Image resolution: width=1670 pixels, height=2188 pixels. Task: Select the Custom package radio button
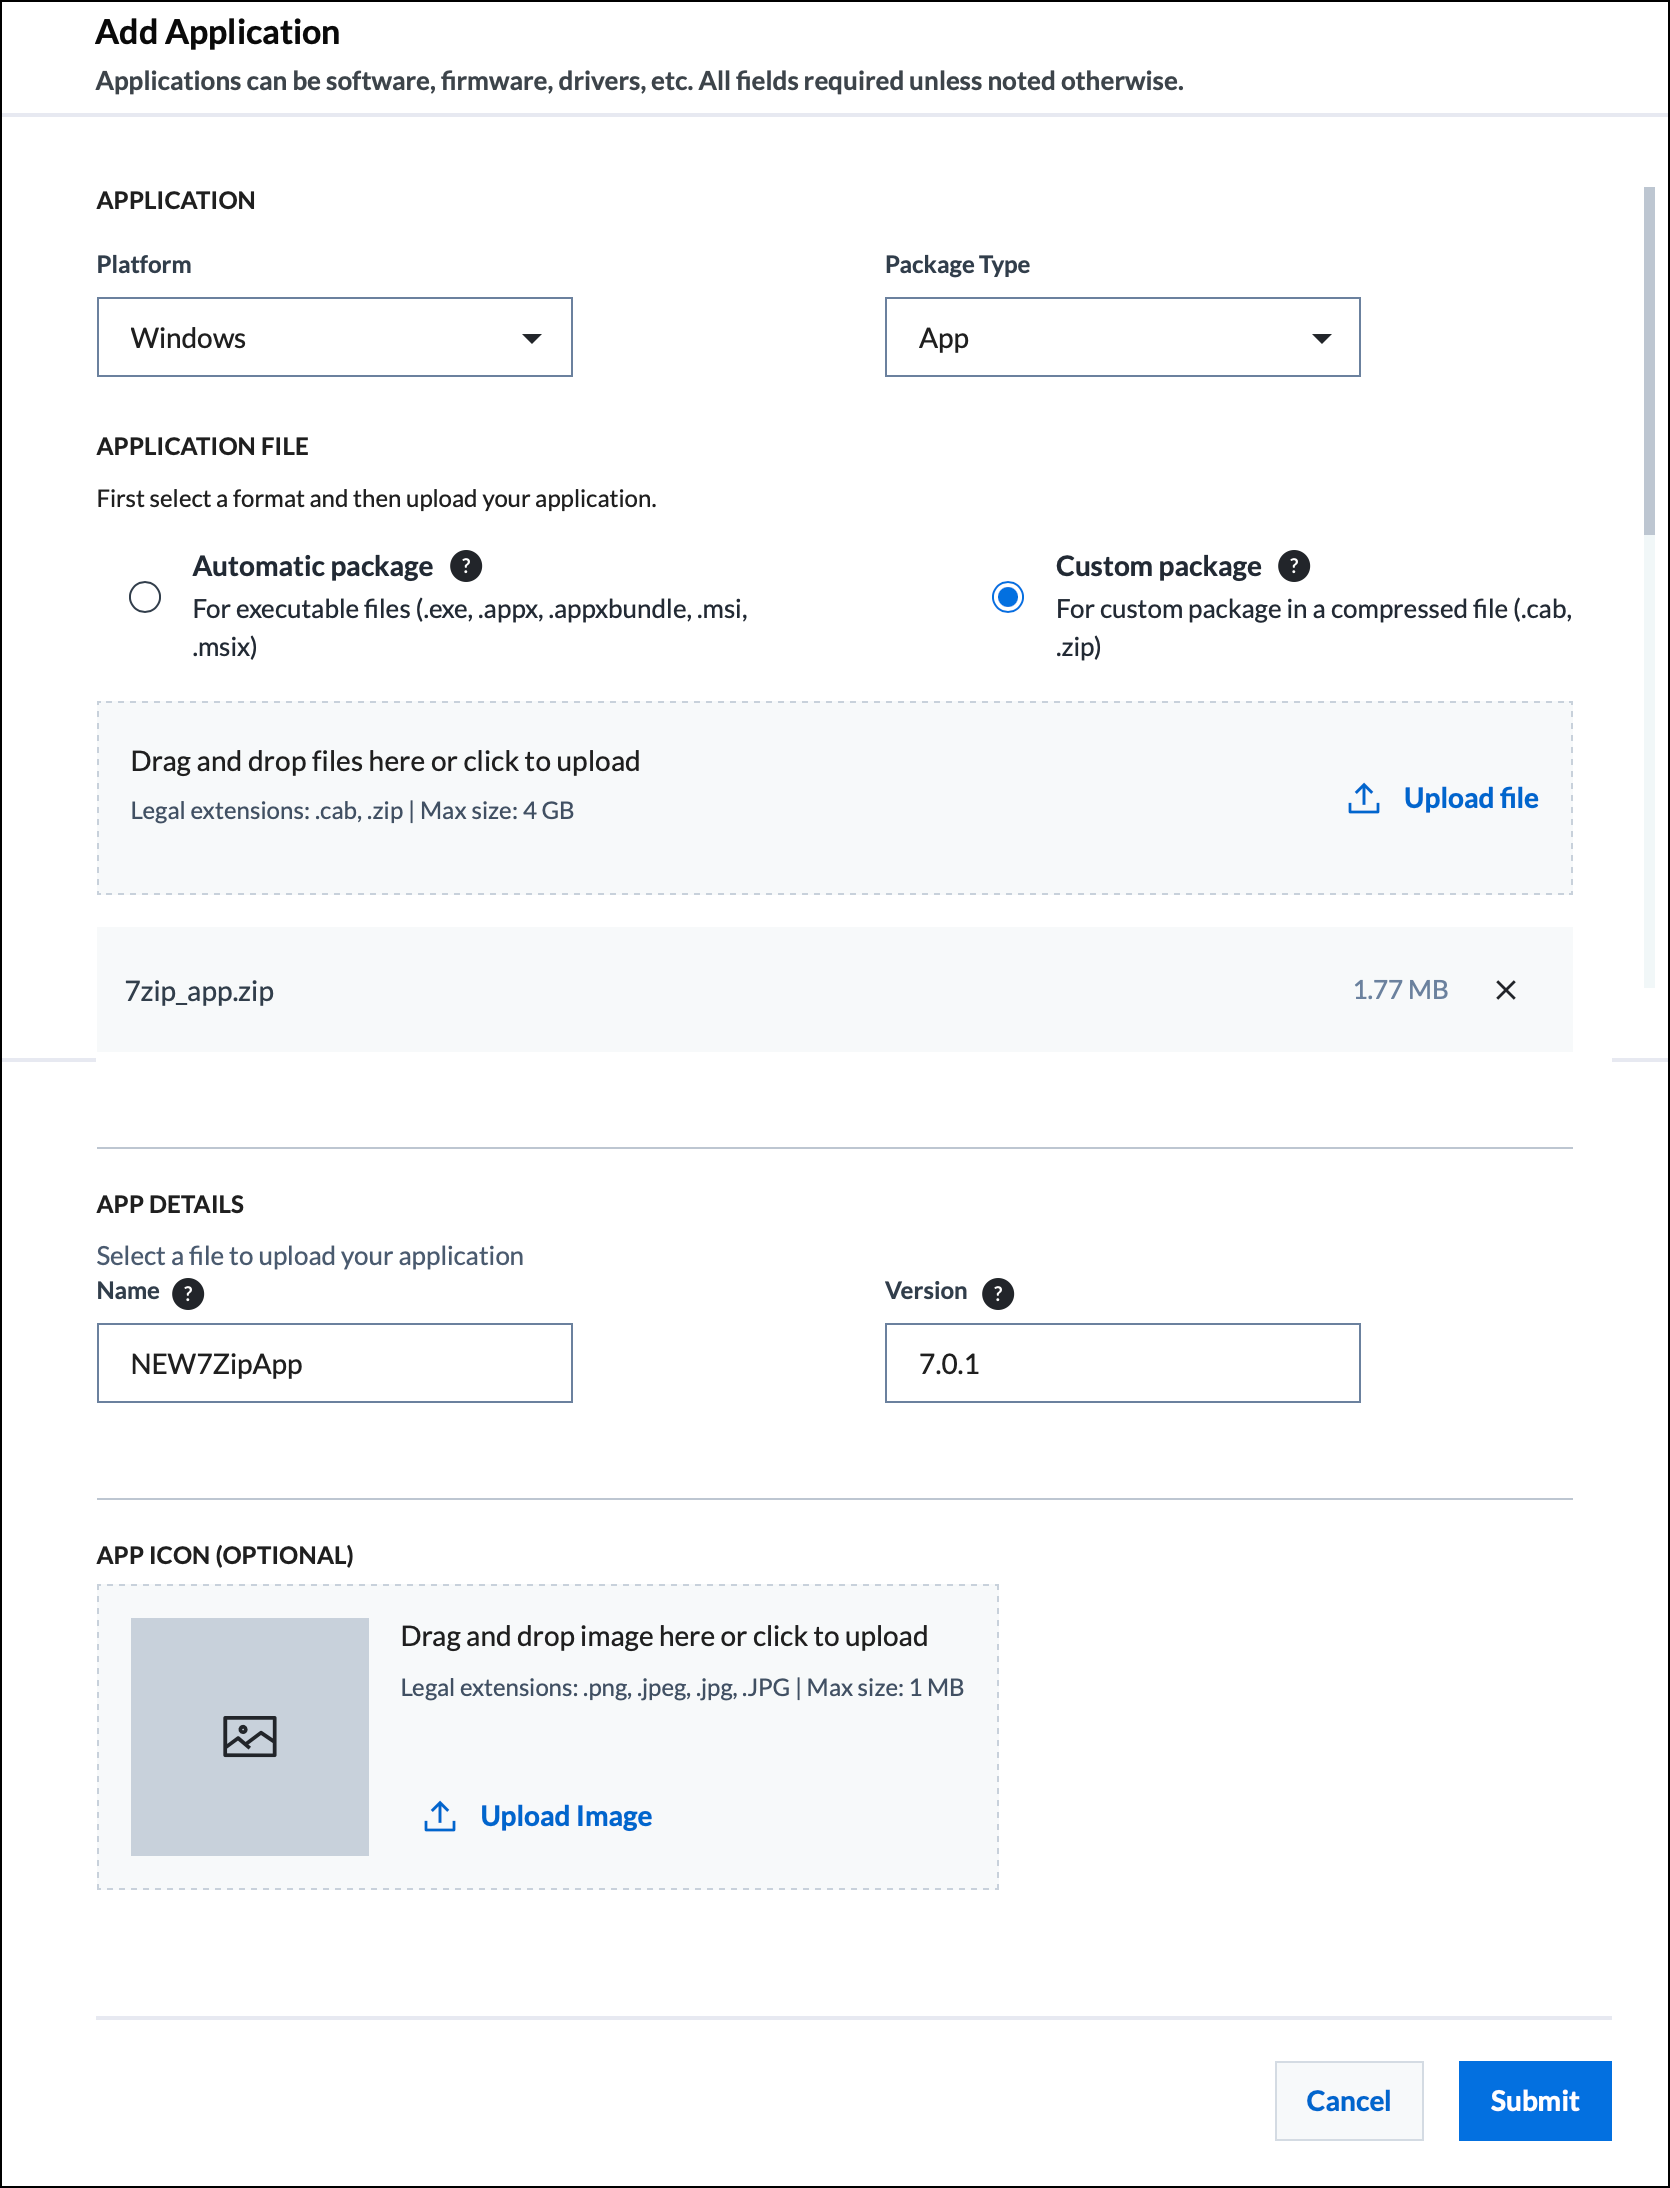pos(1008,597)
